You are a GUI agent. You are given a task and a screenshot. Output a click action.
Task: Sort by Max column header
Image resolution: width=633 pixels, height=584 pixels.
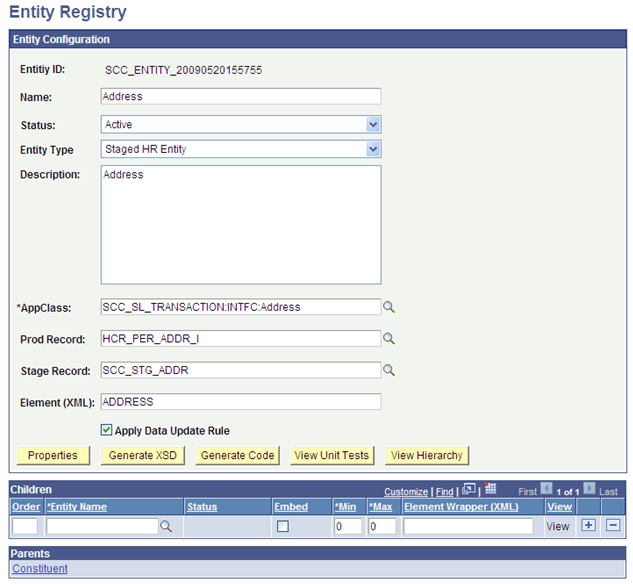point(380,507)
